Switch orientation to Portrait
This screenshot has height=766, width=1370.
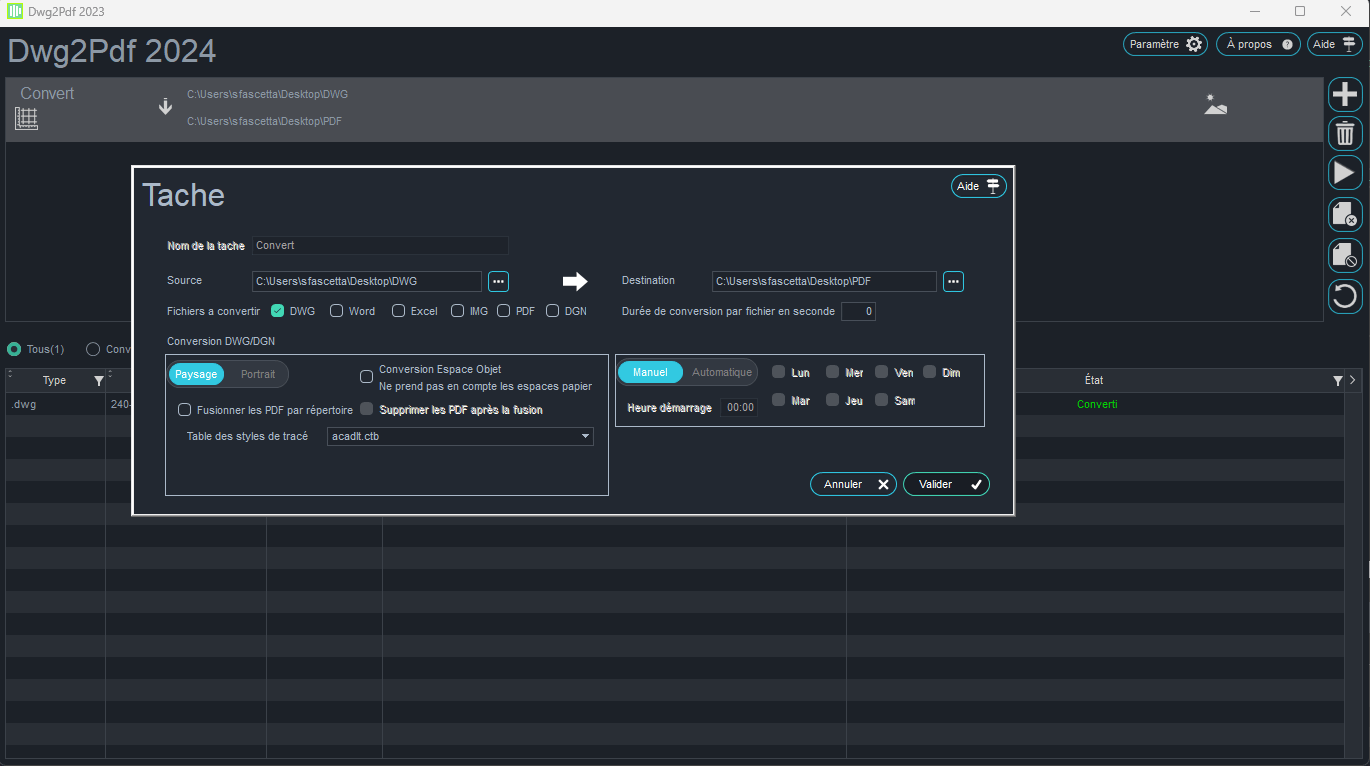pyautogui.click(x=258, y=373)
